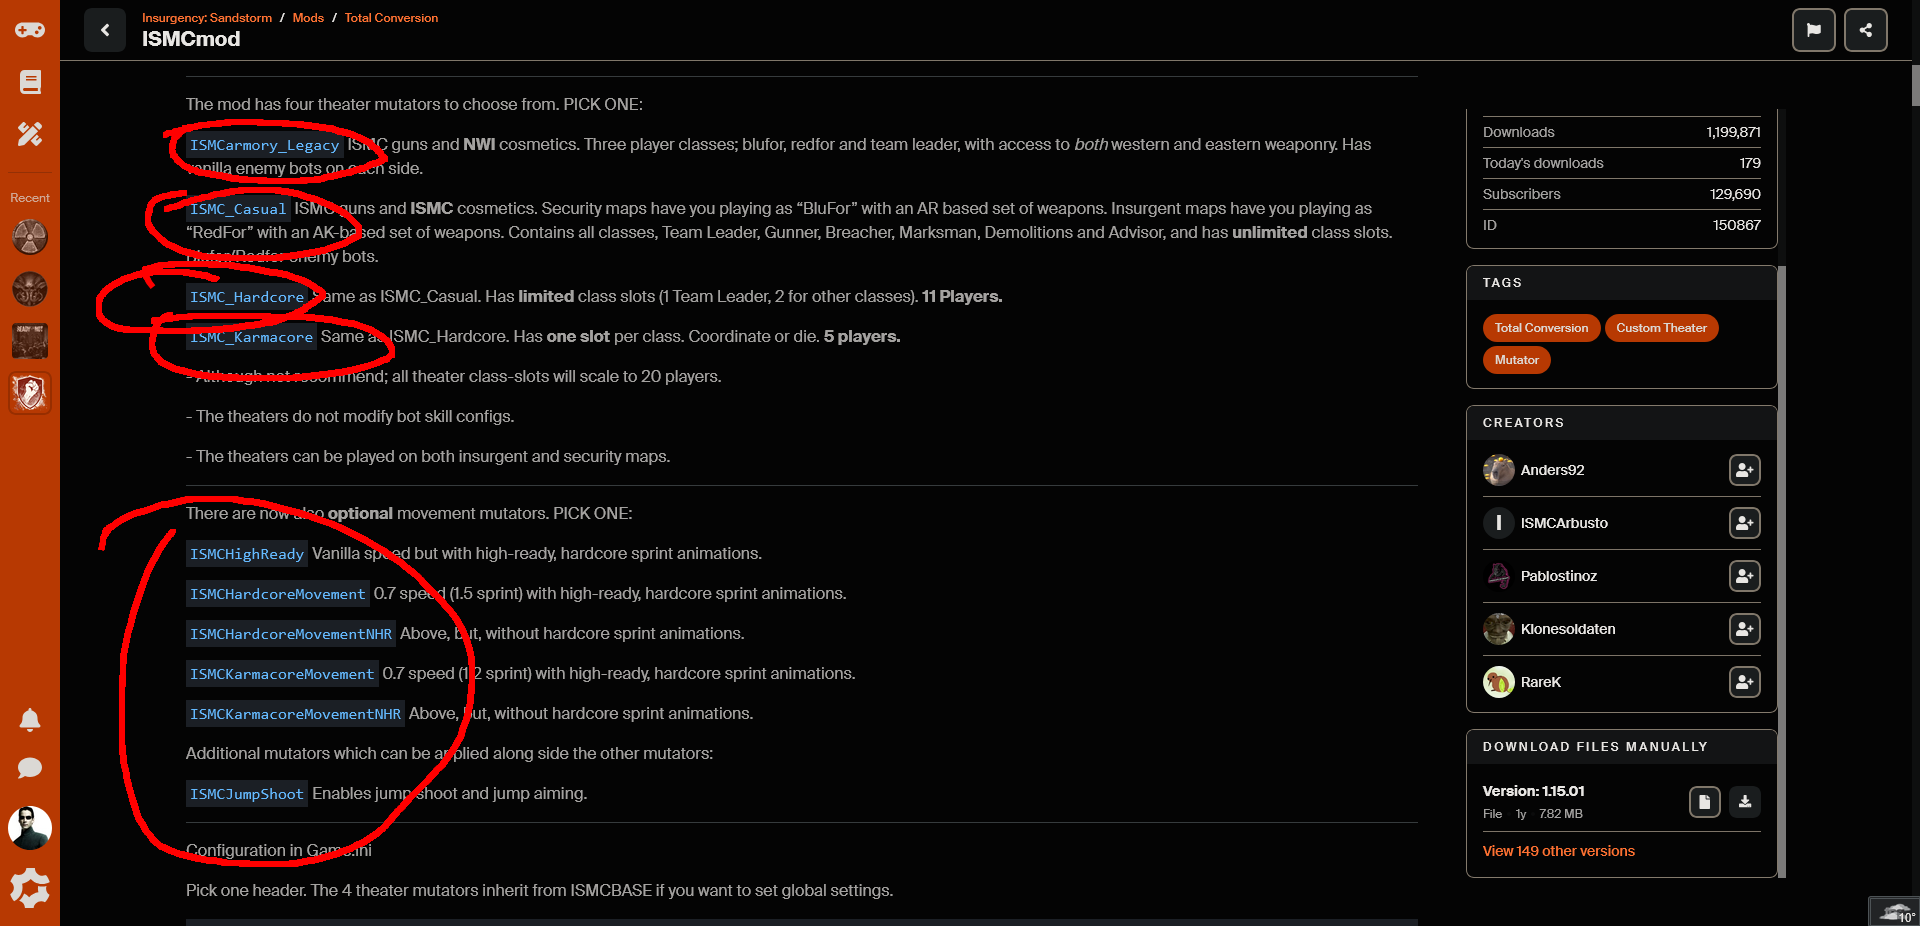
Task: Open the settings gear in sidebar
Action: [30, 888]
